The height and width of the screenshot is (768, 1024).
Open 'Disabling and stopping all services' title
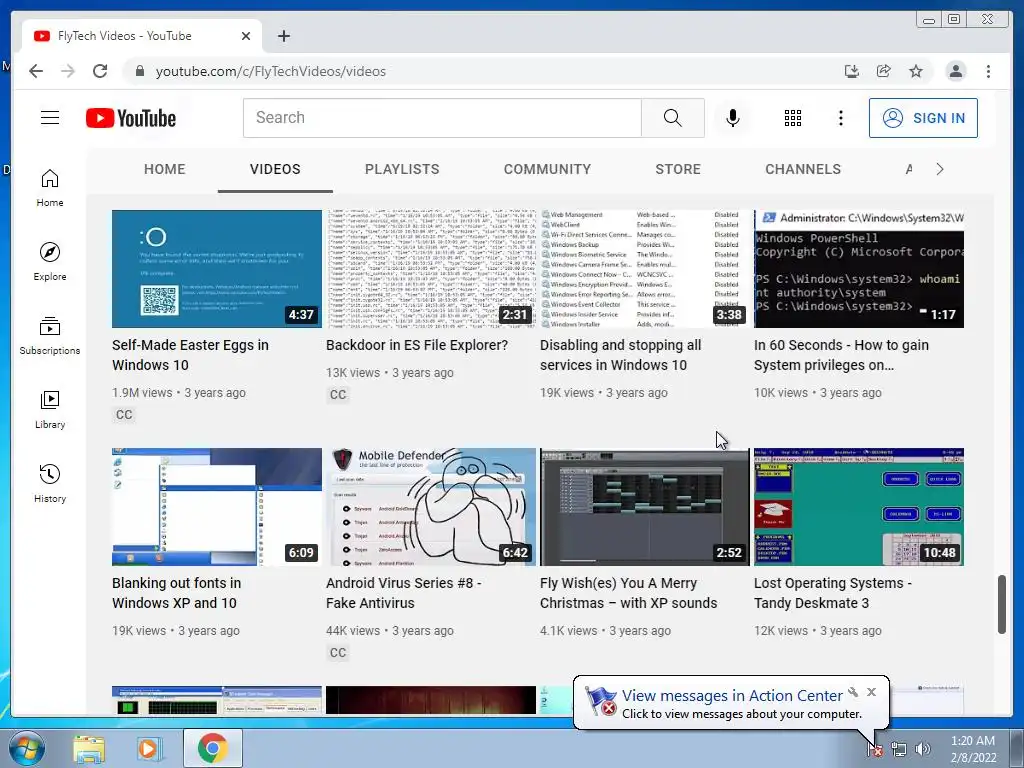(620, 355)
